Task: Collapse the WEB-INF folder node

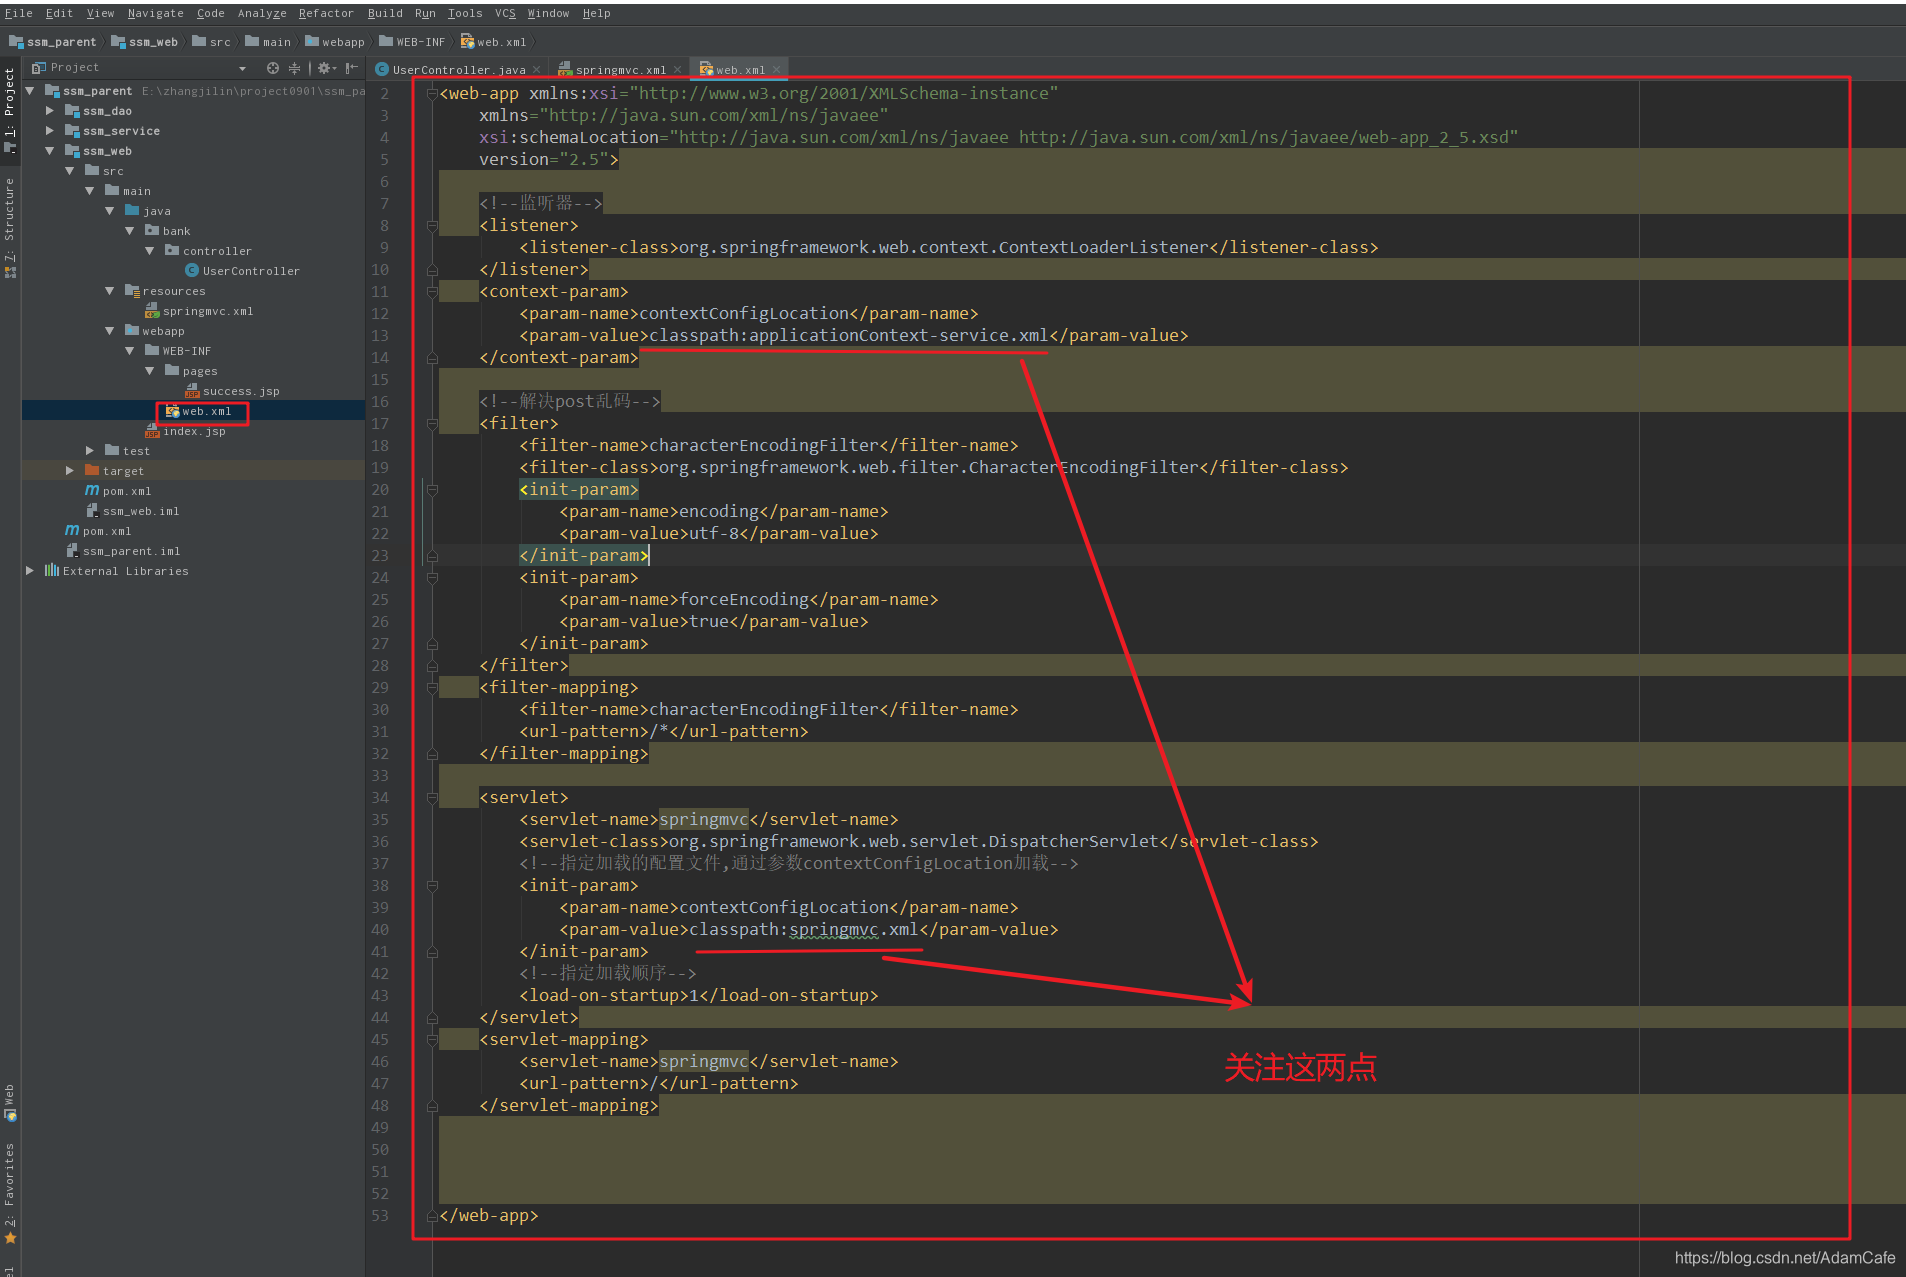Action: (x=130, y=350)
